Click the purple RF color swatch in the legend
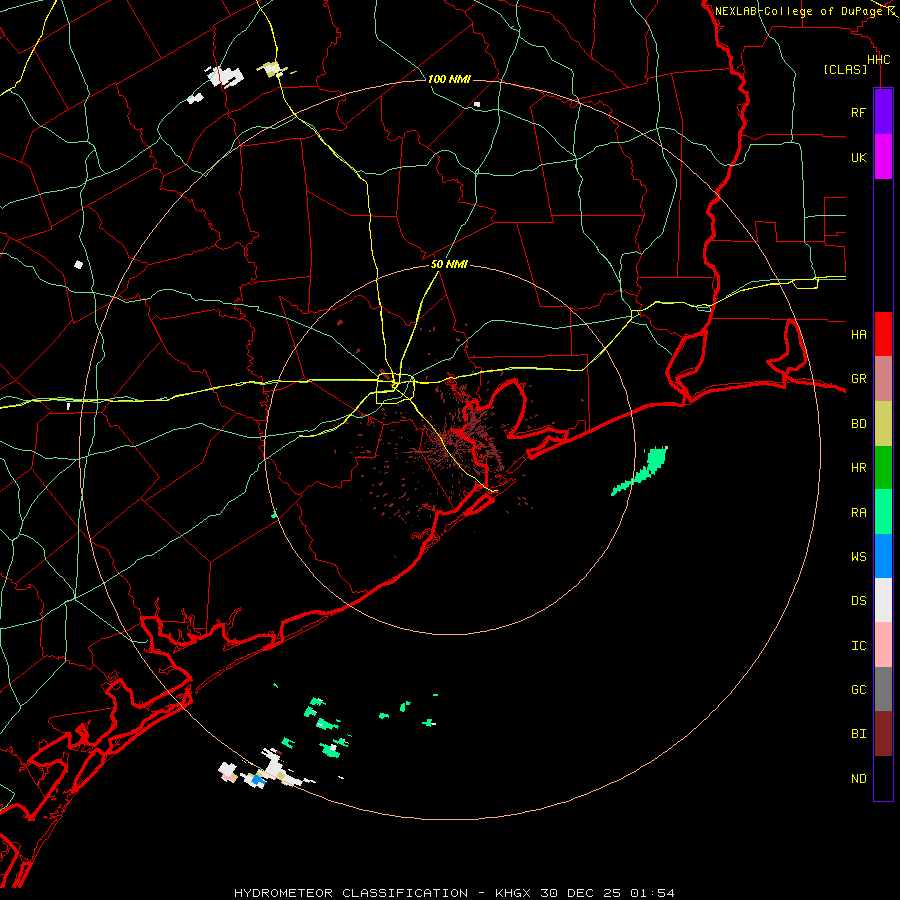This screenshot has height=900, width=900. click(883, 112)
